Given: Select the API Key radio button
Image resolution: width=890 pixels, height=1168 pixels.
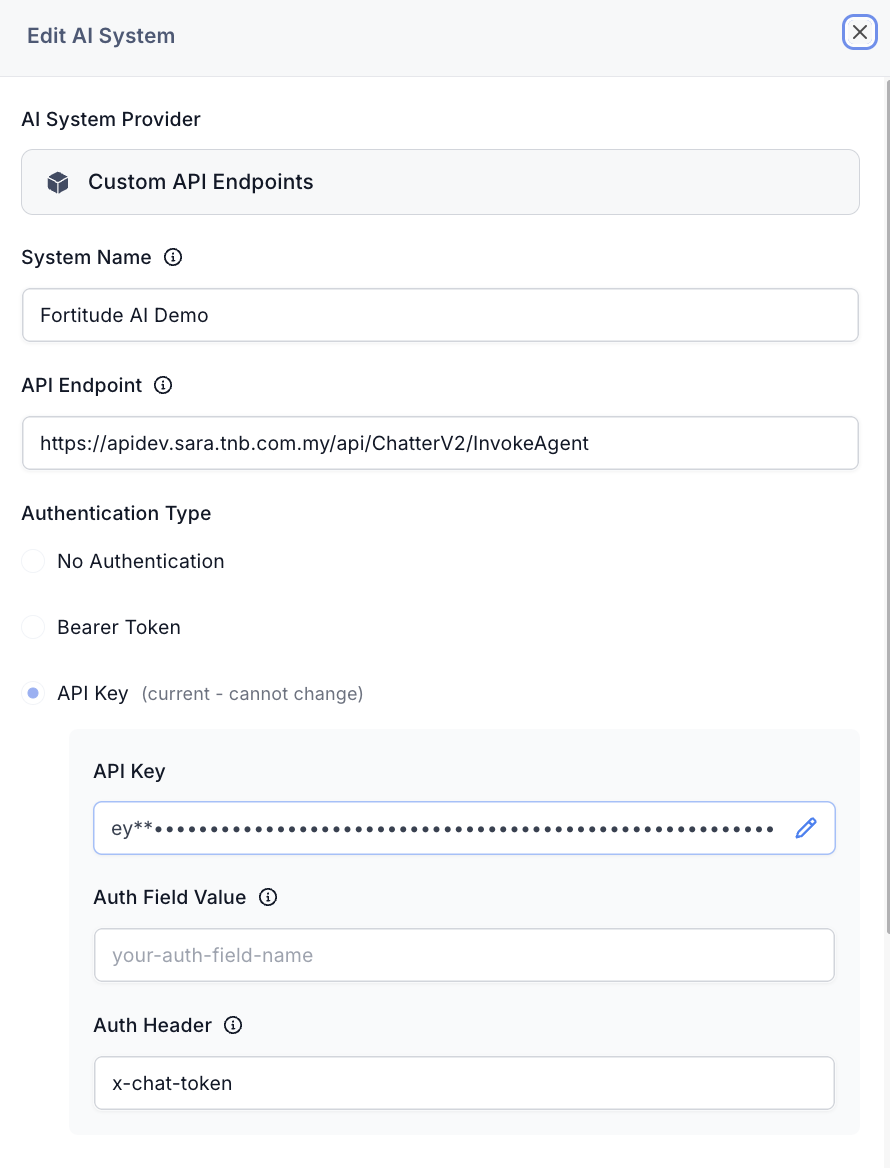Looking at the screenshot, I should click(34, 693).
